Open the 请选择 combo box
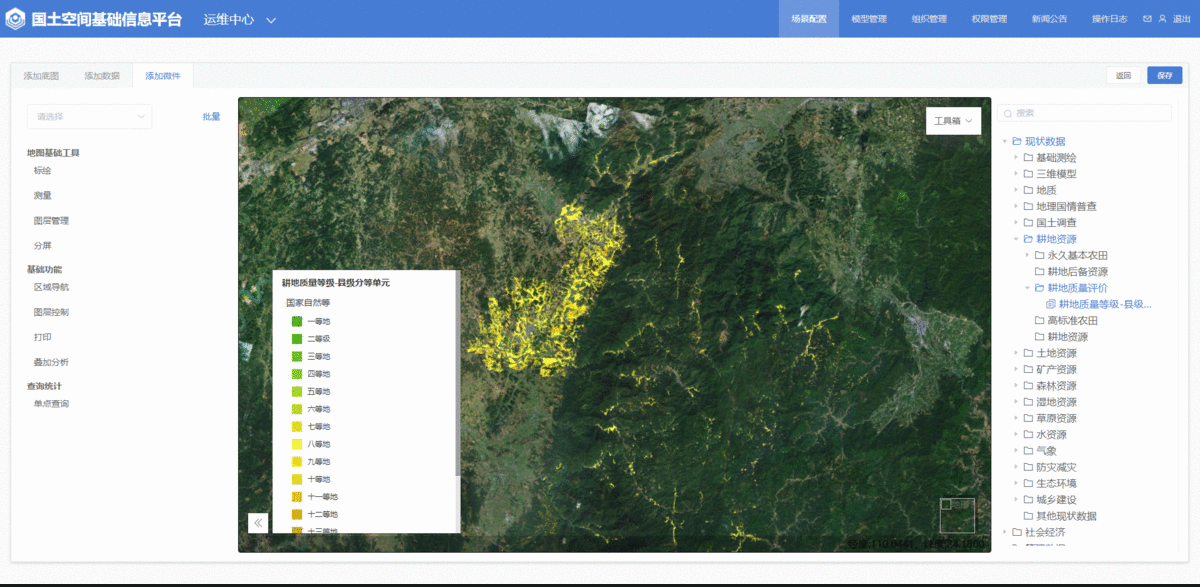 coord(89,117)
